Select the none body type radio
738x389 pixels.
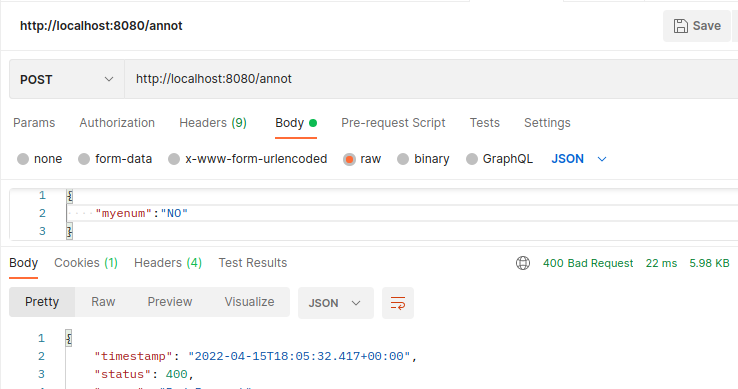click(23, 159)
